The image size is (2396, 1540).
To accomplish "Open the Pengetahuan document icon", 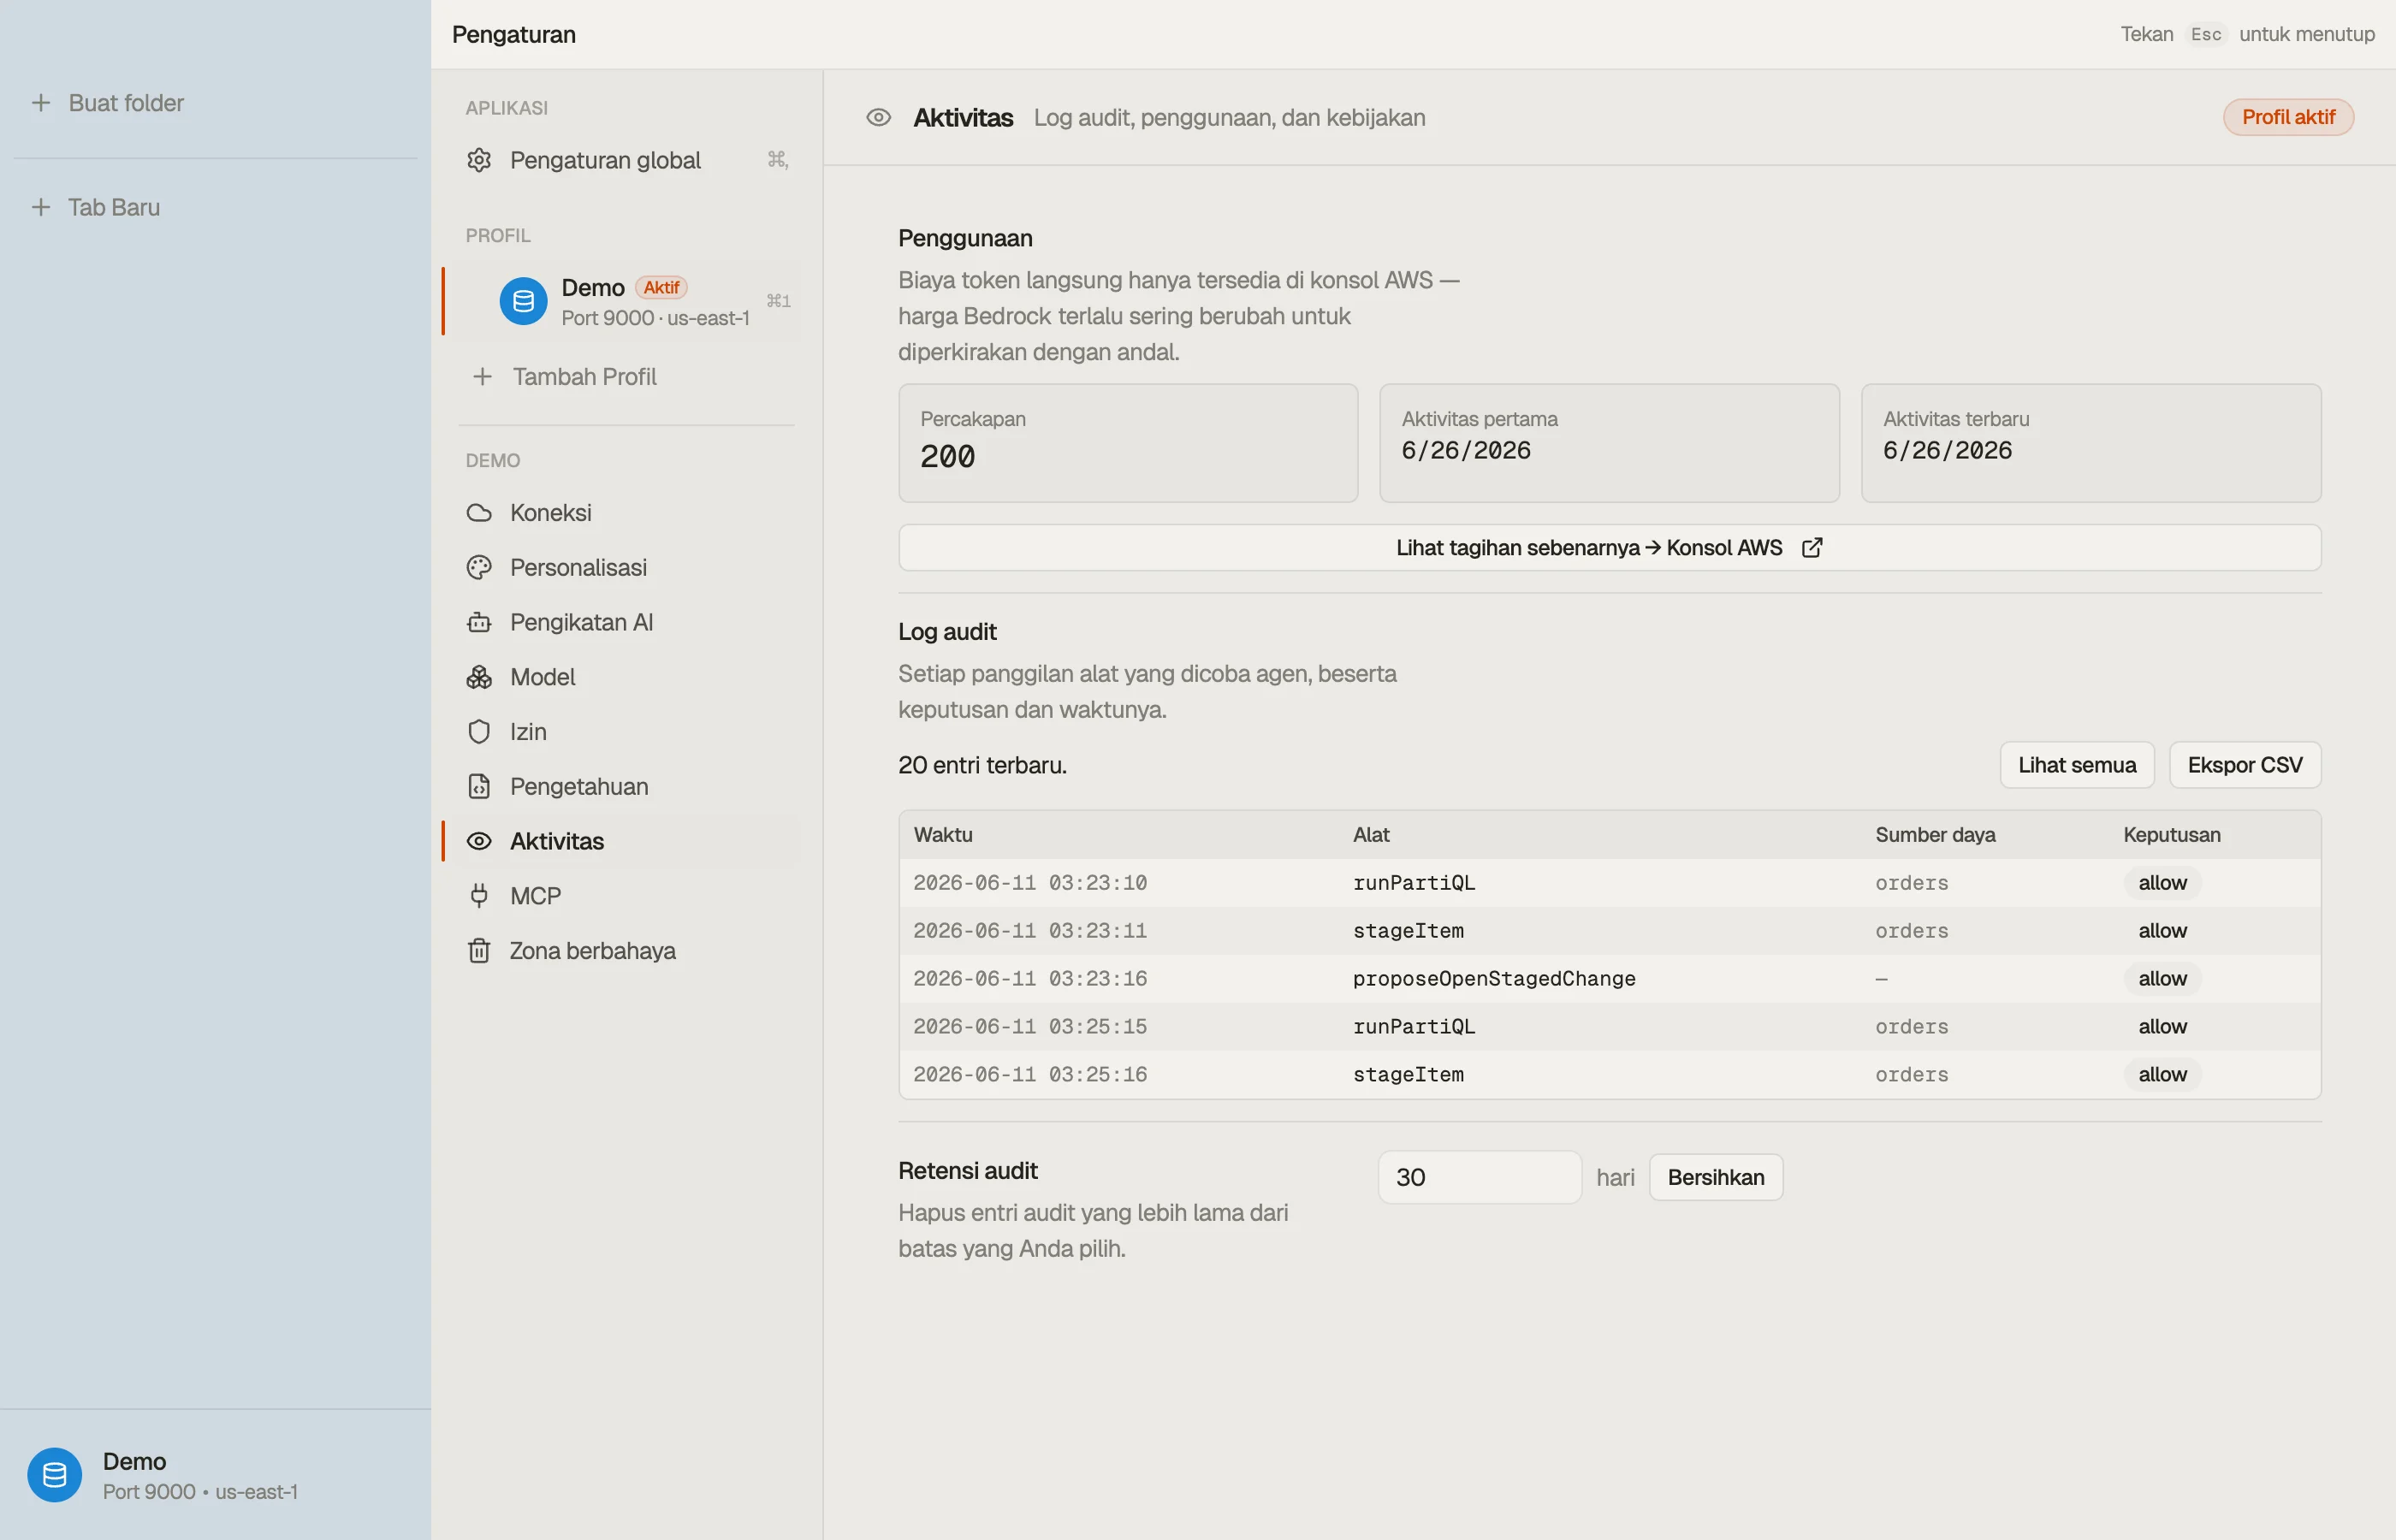I will pyautogui.click(x=479, y=787).
